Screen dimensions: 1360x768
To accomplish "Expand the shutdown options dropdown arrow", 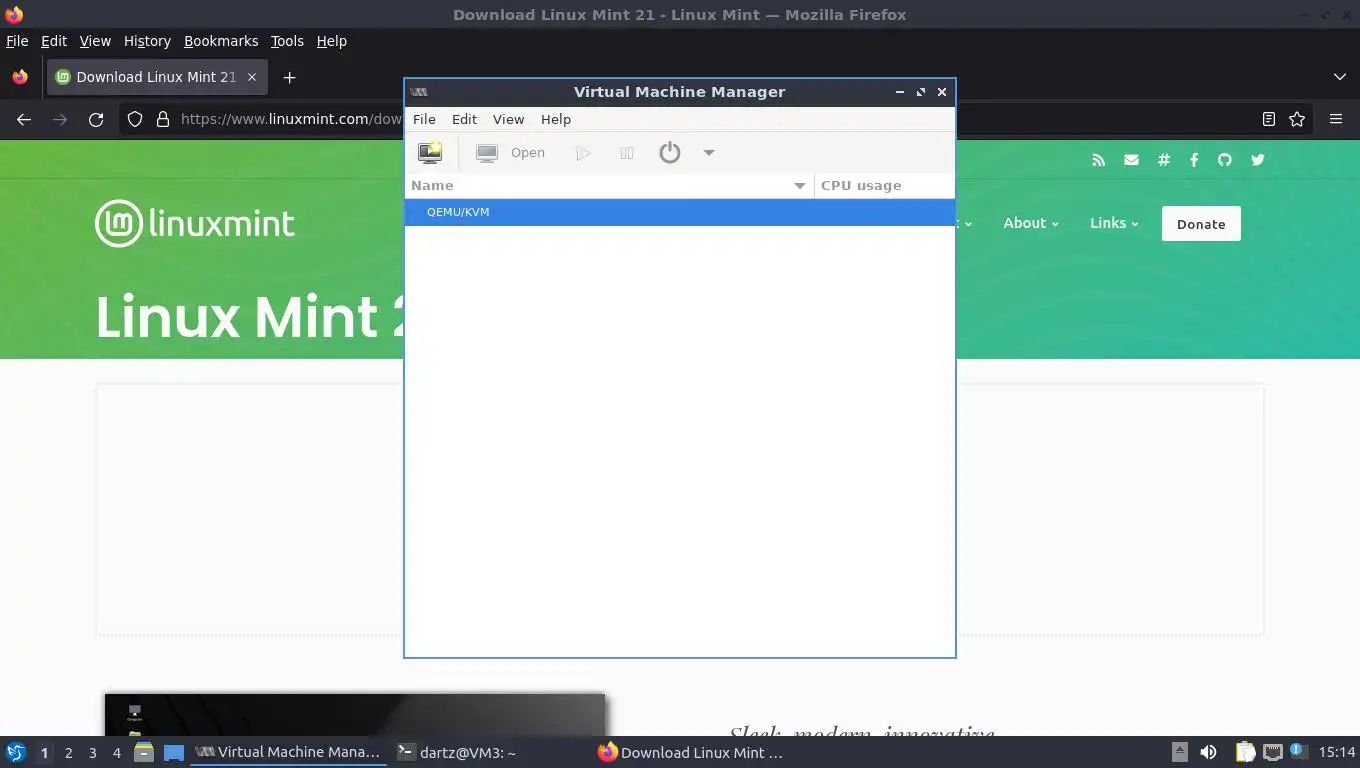I will point(709,153).
